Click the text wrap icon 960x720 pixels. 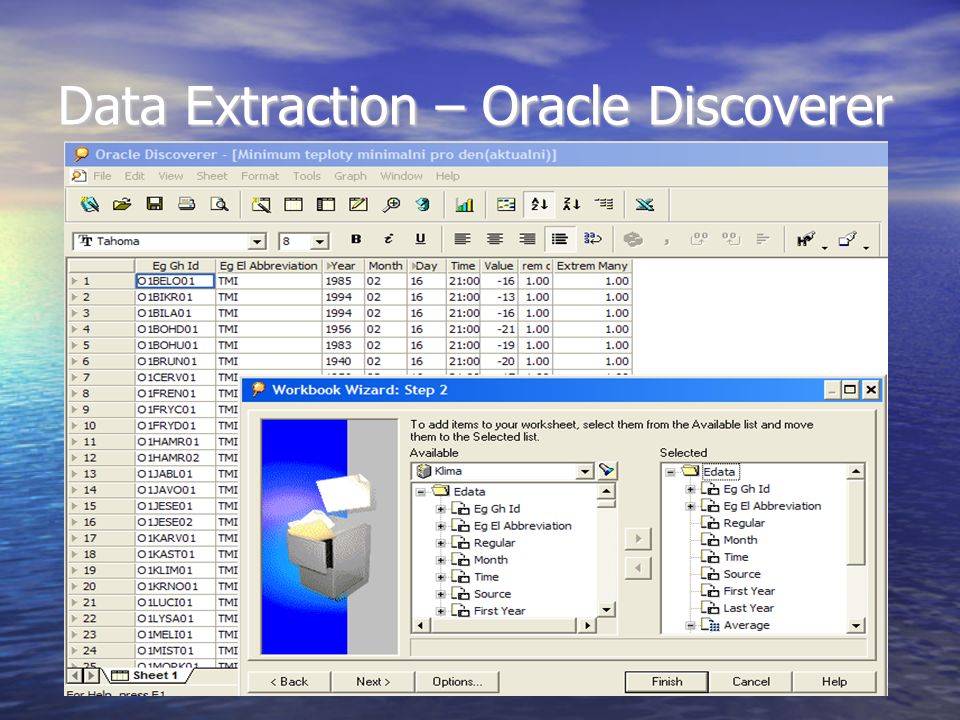point(593,239)
